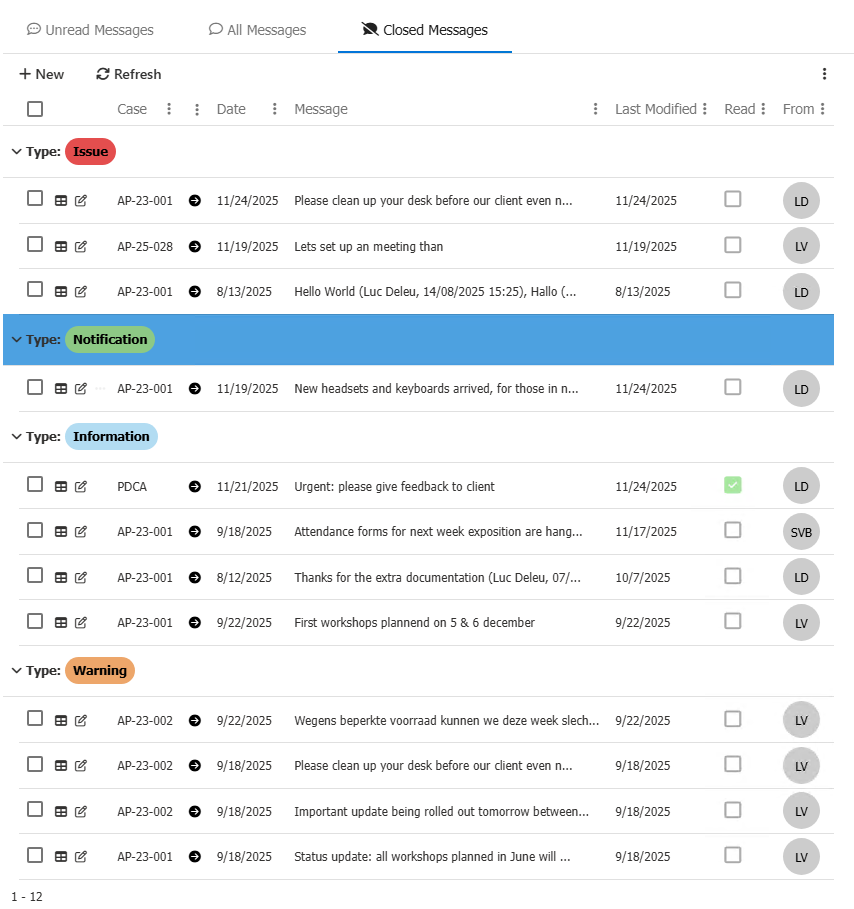The height and width of the screenshot is (909, 854).
Task: Open grid icon for 'Lets set up an meeting than' row
Action: (61, 246)
